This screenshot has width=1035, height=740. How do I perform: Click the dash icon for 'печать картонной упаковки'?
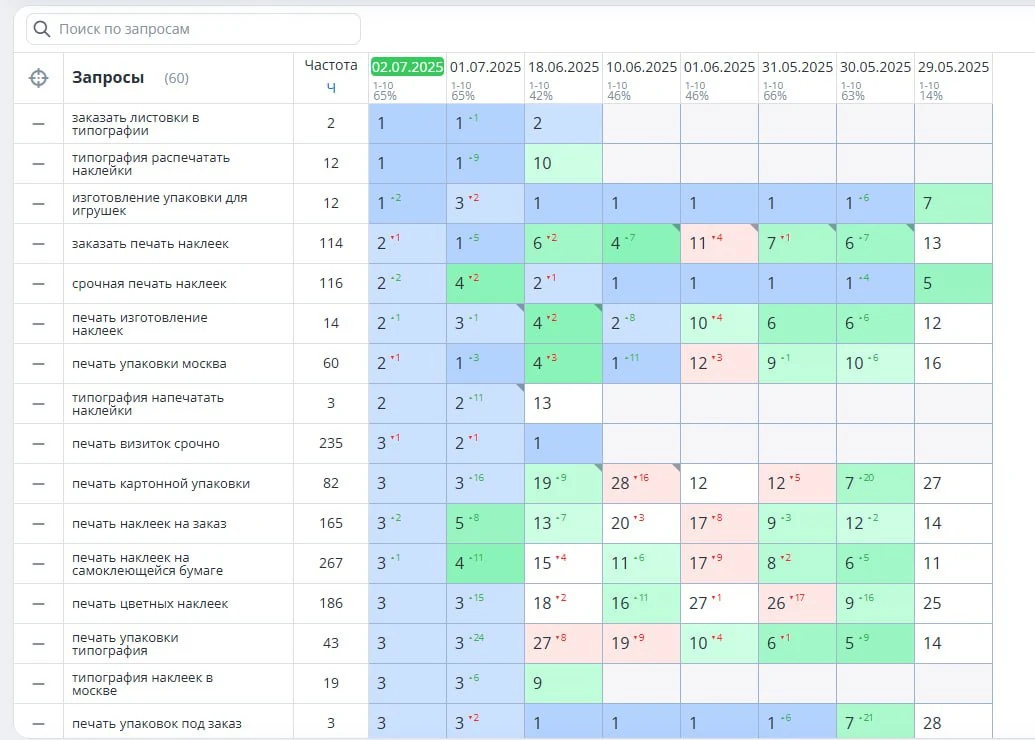(38, 484)
